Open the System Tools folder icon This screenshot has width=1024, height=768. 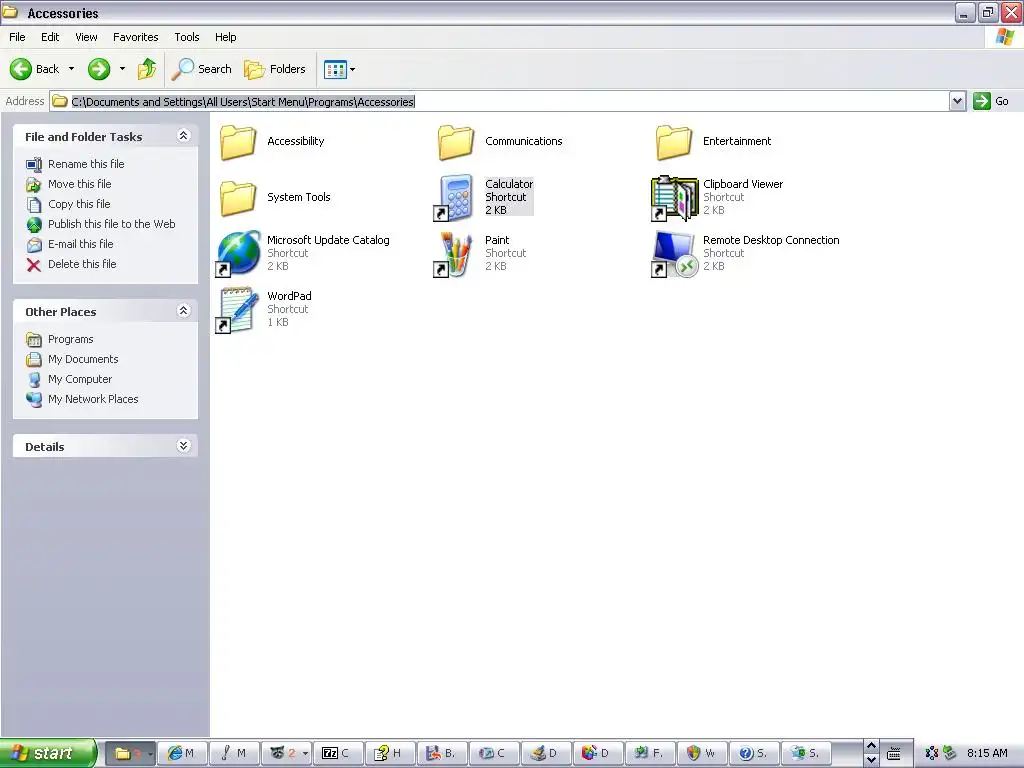point(238,198)
